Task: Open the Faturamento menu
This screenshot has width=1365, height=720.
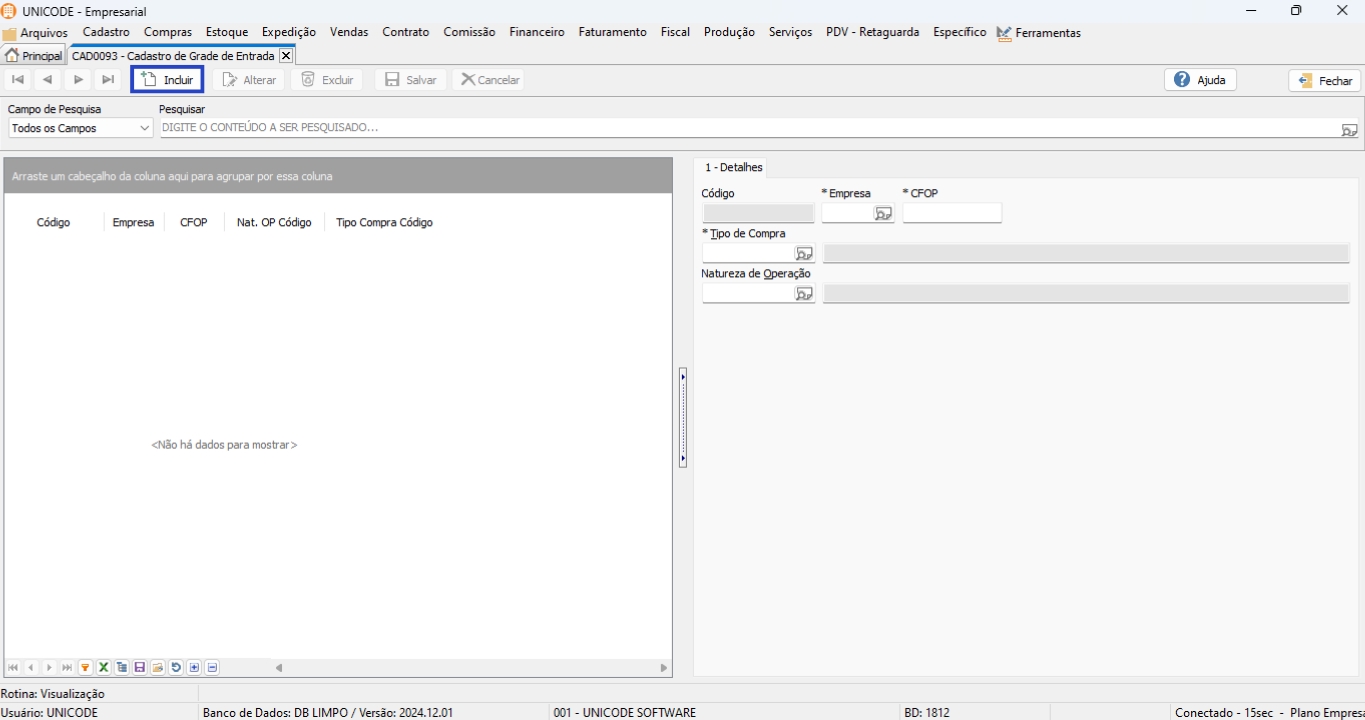Action: [x=612, y=32]
